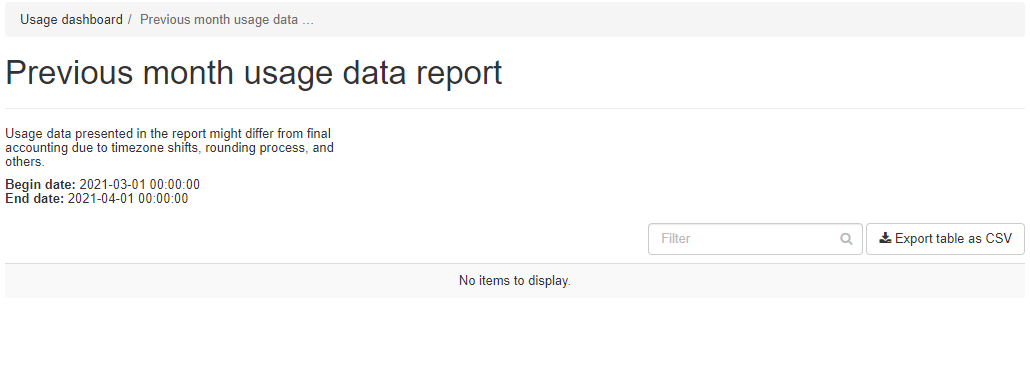
Task: Click the 'End date:' bold label
Action: [35, 198]
